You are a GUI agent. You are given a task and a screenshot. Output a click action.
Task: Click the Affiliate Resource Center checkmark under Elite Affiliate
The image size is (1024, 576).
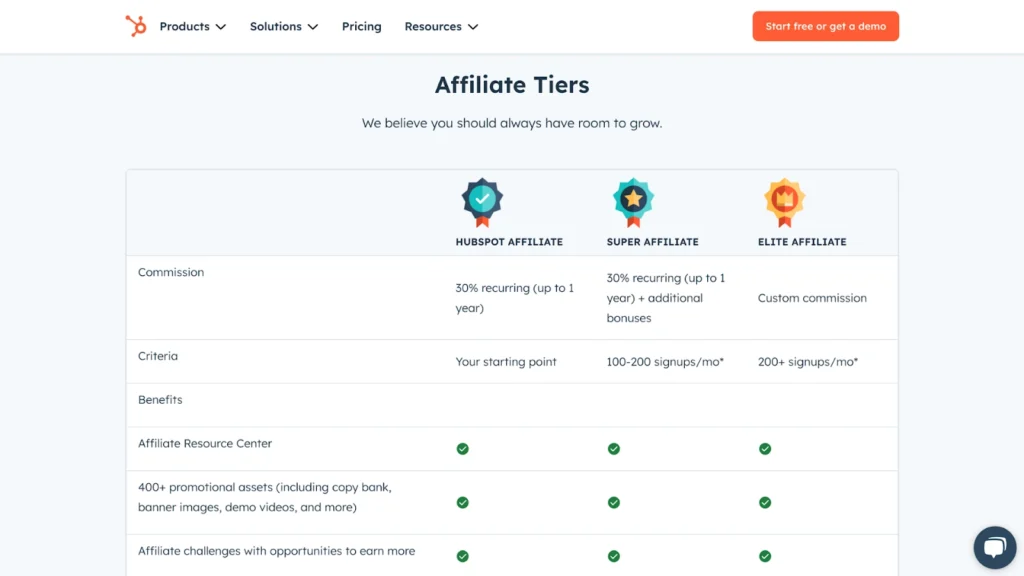coord(765,449)
